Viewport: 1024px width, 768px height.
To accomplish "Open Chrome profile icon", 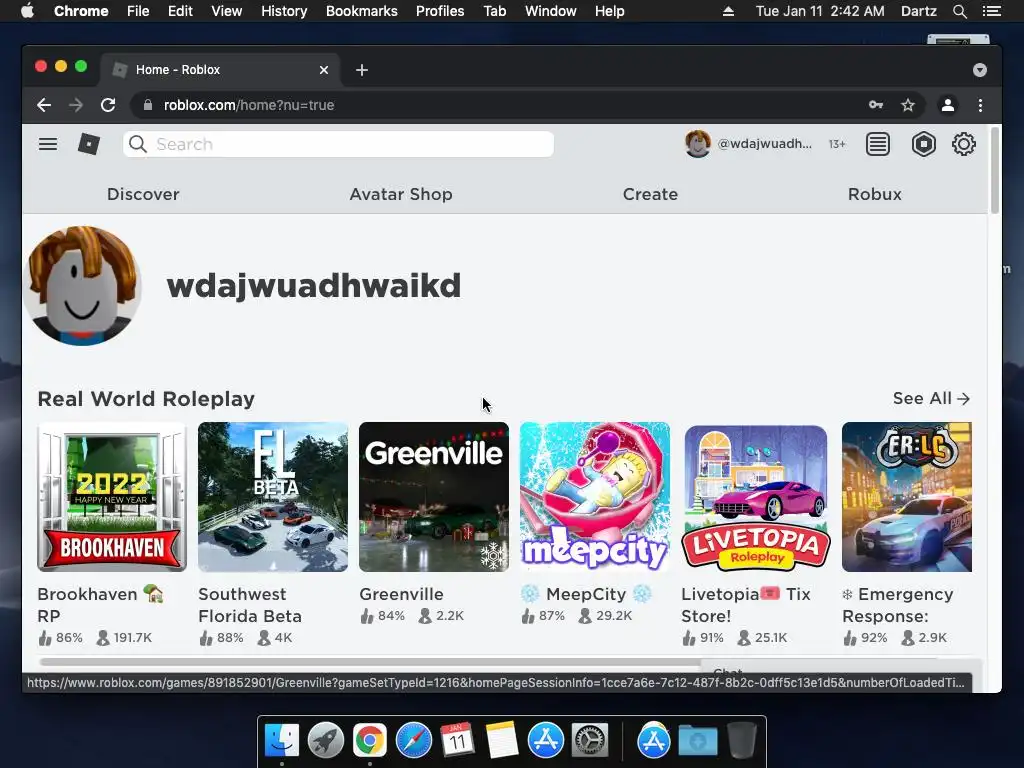I will [948, 105].
